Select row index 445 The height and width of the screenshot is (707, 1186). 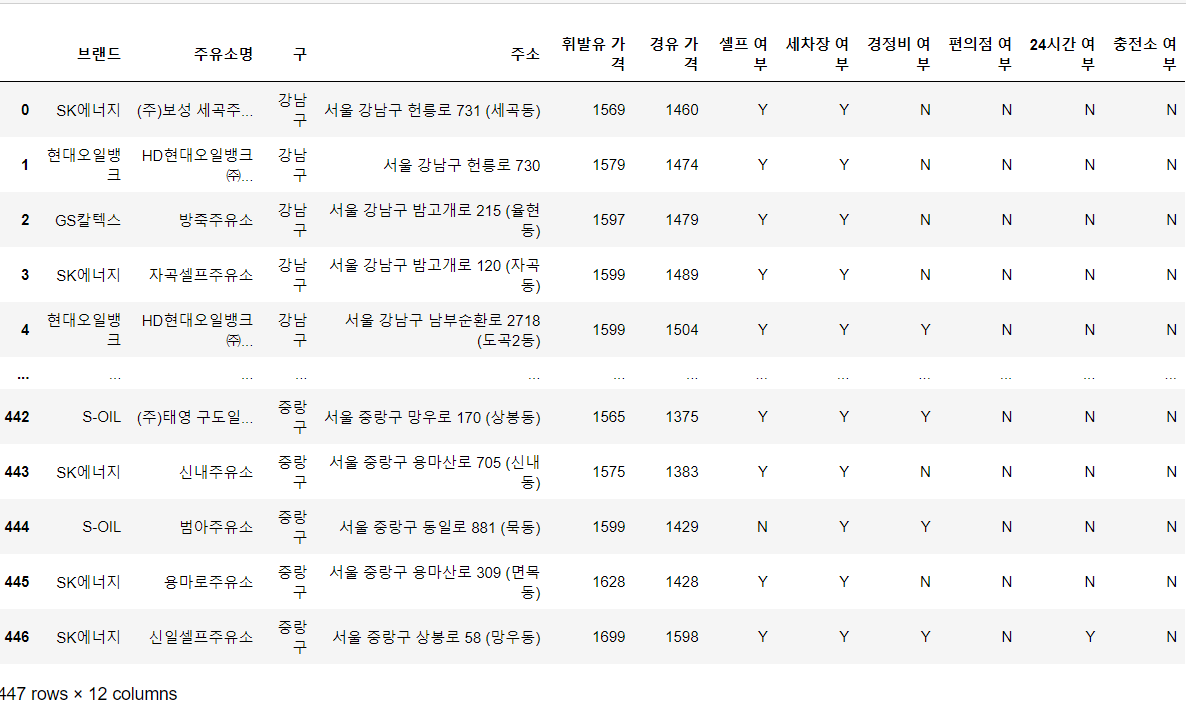click(x=17, y=582)
